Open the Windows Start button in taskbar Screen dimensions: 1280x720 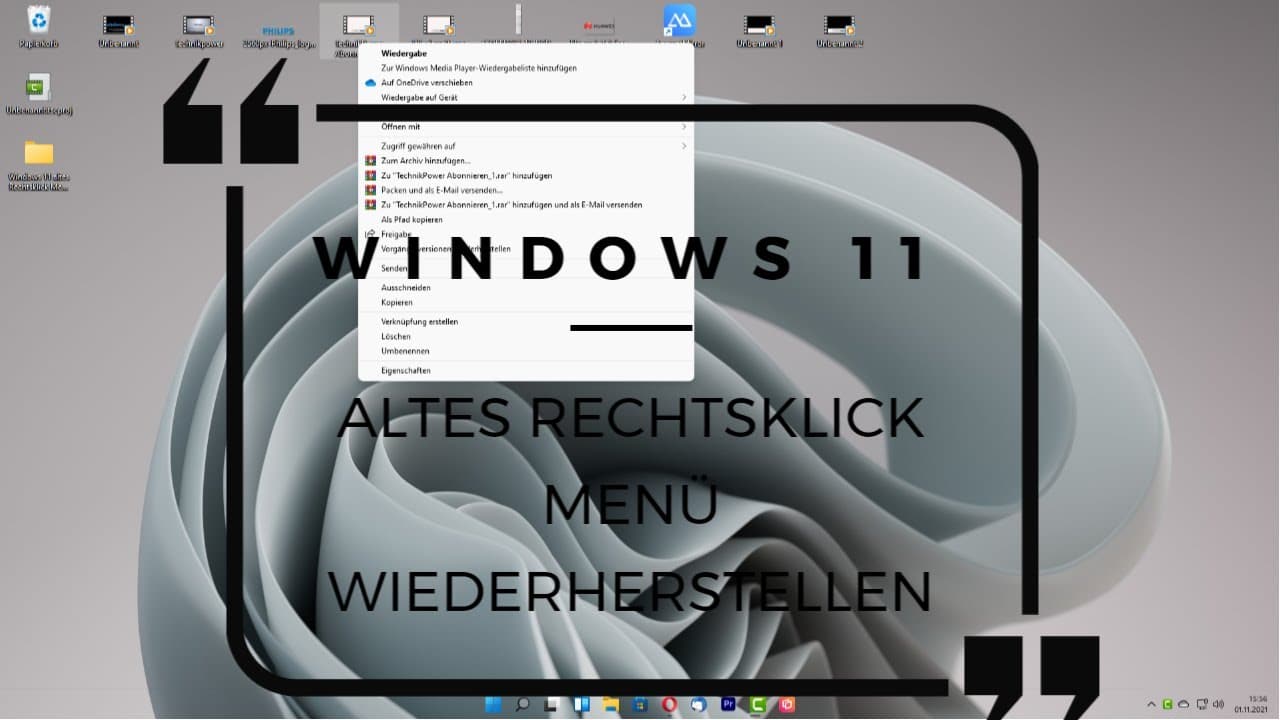pyautogui.click(x=493, y=705)
